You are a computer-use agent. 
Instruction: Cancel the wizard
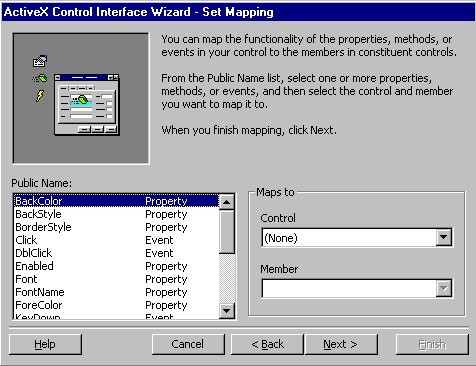188,344
